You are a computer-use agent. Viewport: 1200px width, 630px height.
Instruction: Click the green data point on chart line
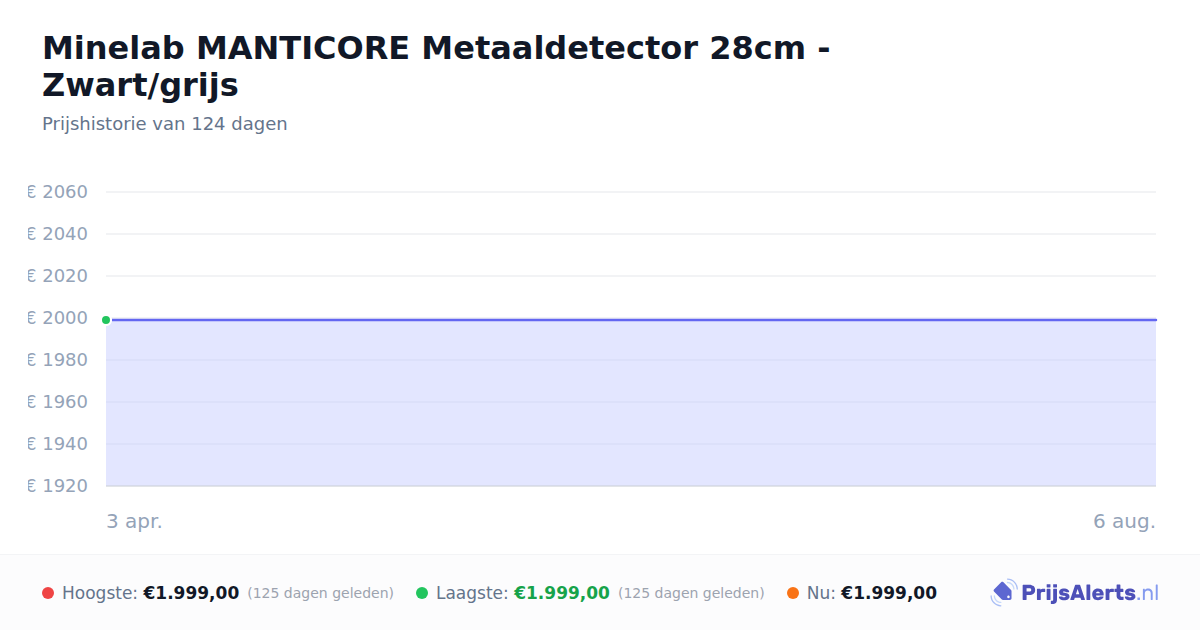[x=106, y=320]
